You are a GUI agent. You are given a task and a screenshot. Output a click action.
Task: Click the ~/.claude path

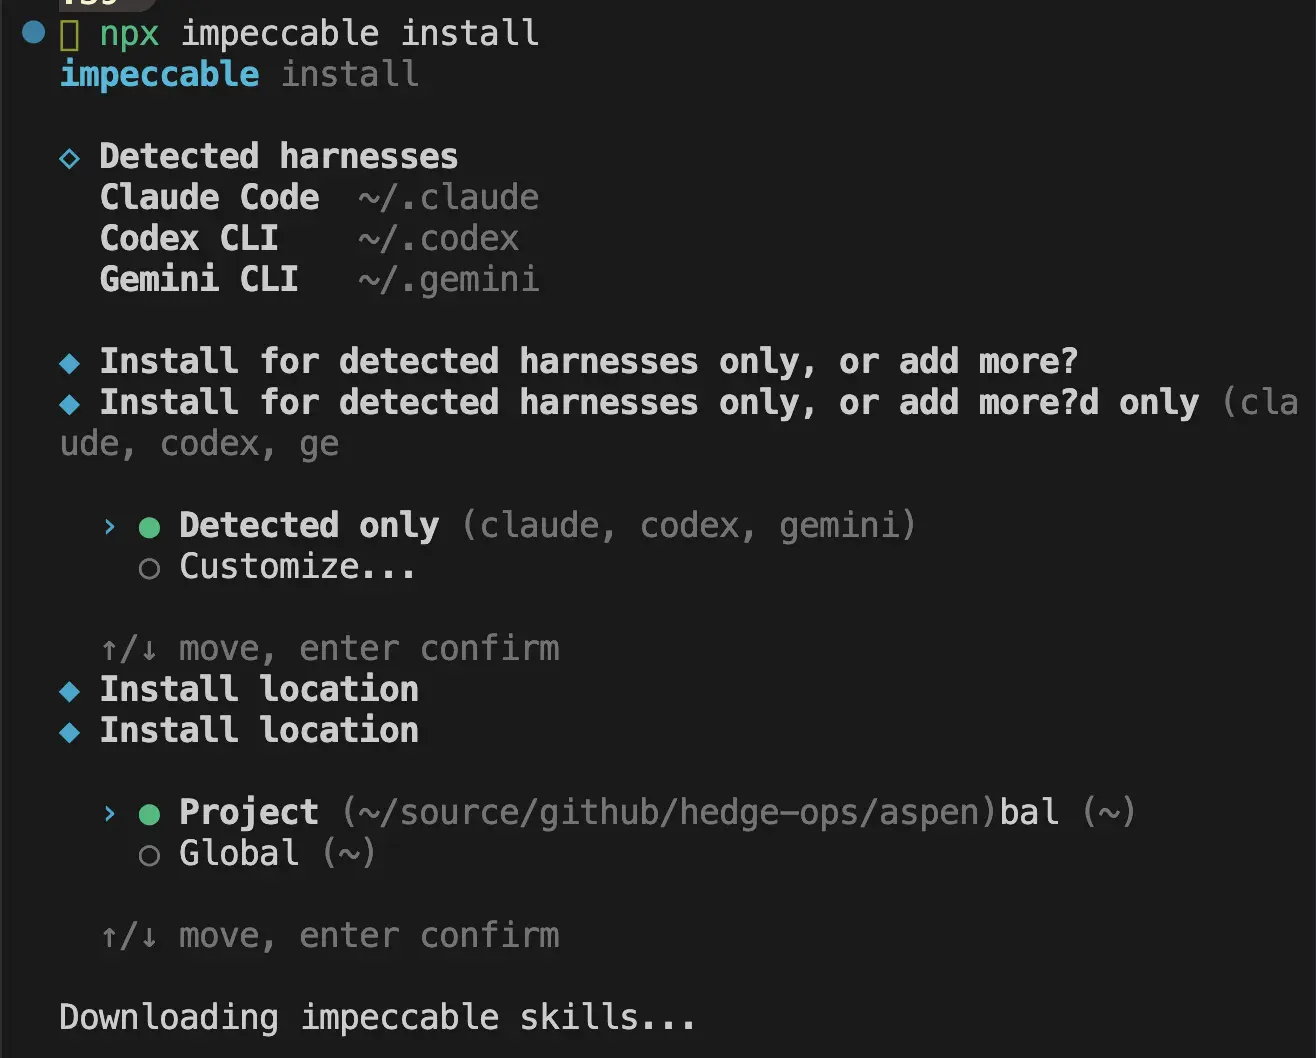(449, 197)
